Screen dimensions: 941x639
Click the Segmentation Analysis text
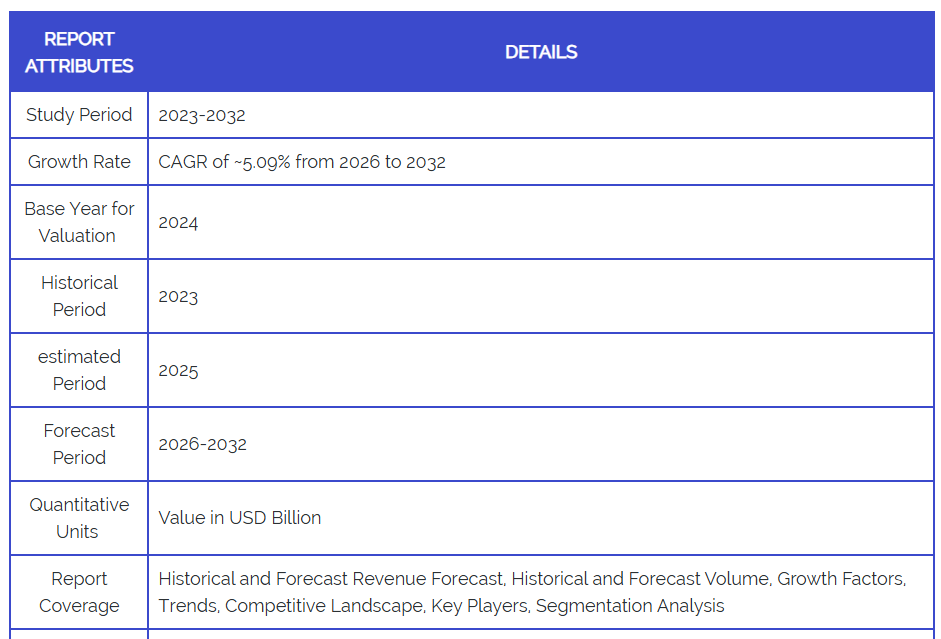point(630,606)
